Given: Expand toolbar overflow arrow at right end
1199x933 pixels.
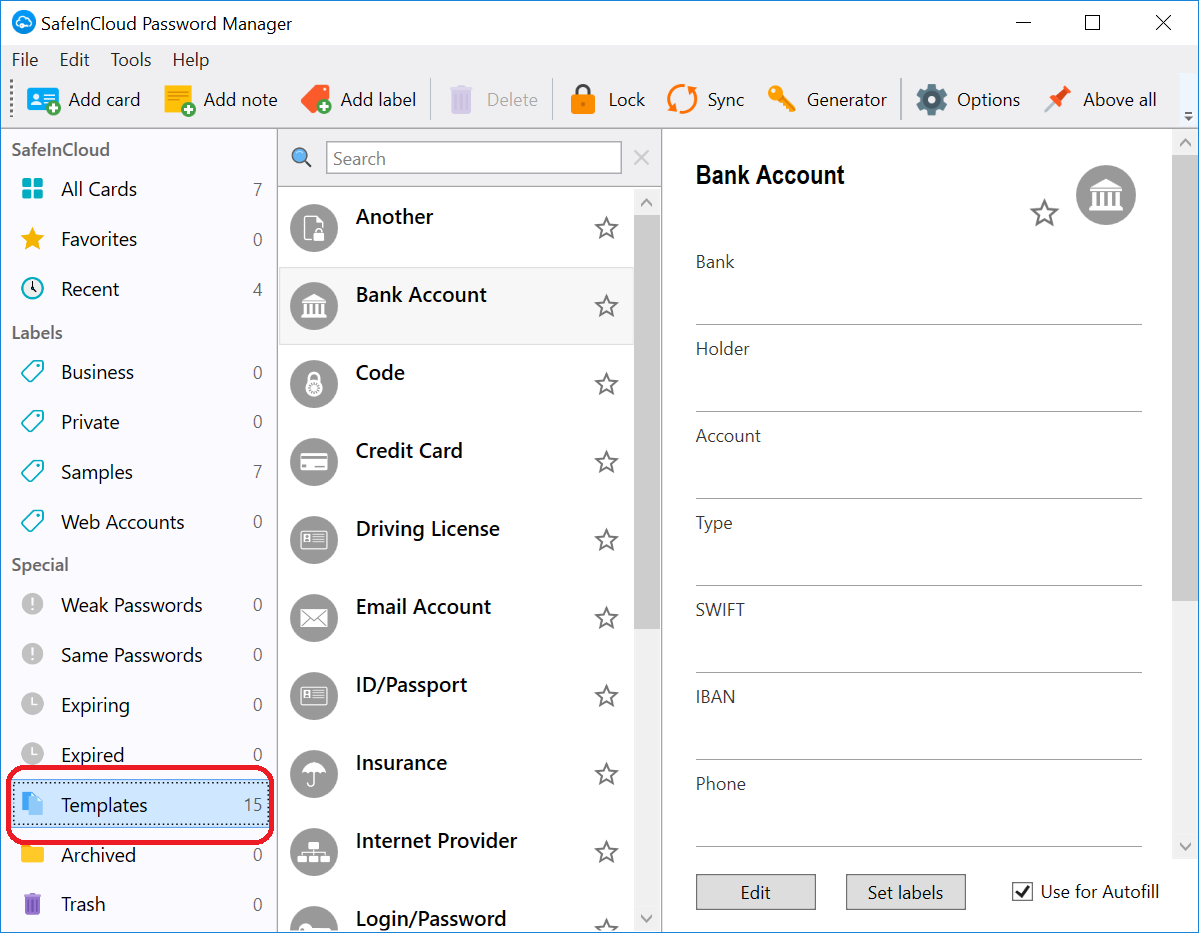Looking at the screenshot, I should coord(1188,116).
